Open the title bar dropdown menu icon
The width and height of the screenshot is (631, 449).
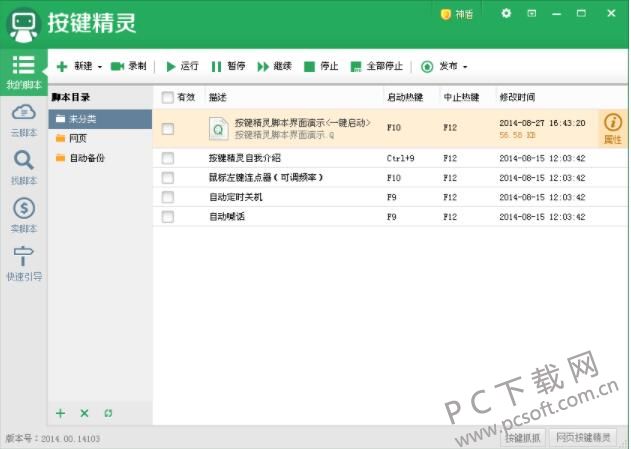[x=532, y=13]
